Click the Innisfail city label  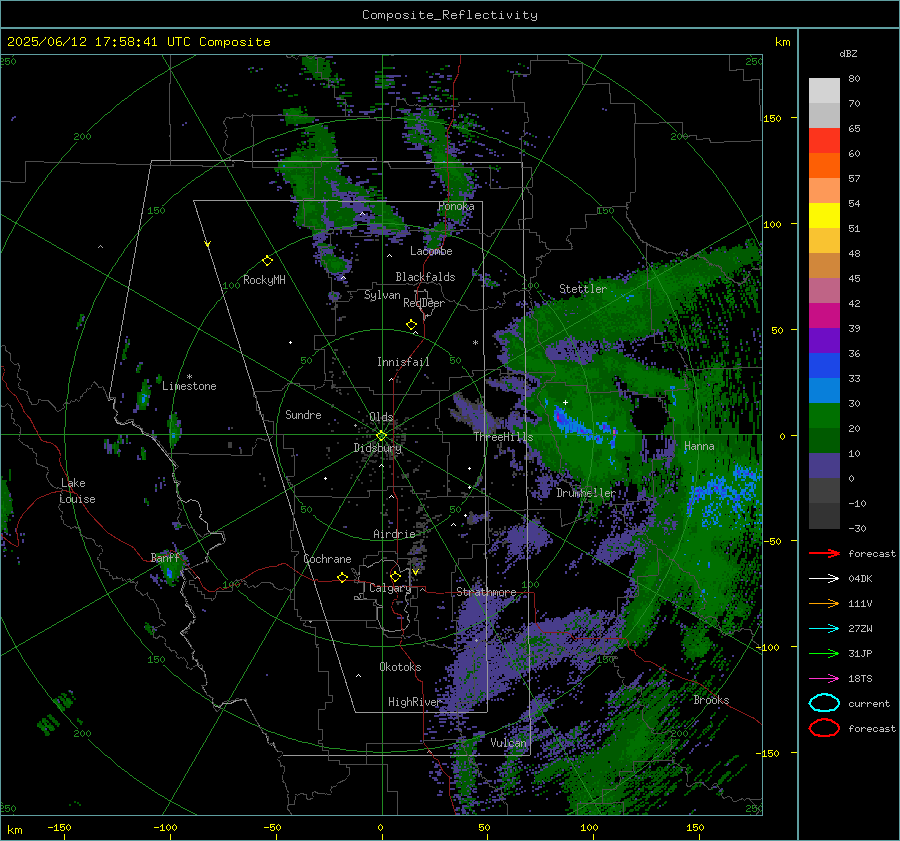[x=403, y=362]
